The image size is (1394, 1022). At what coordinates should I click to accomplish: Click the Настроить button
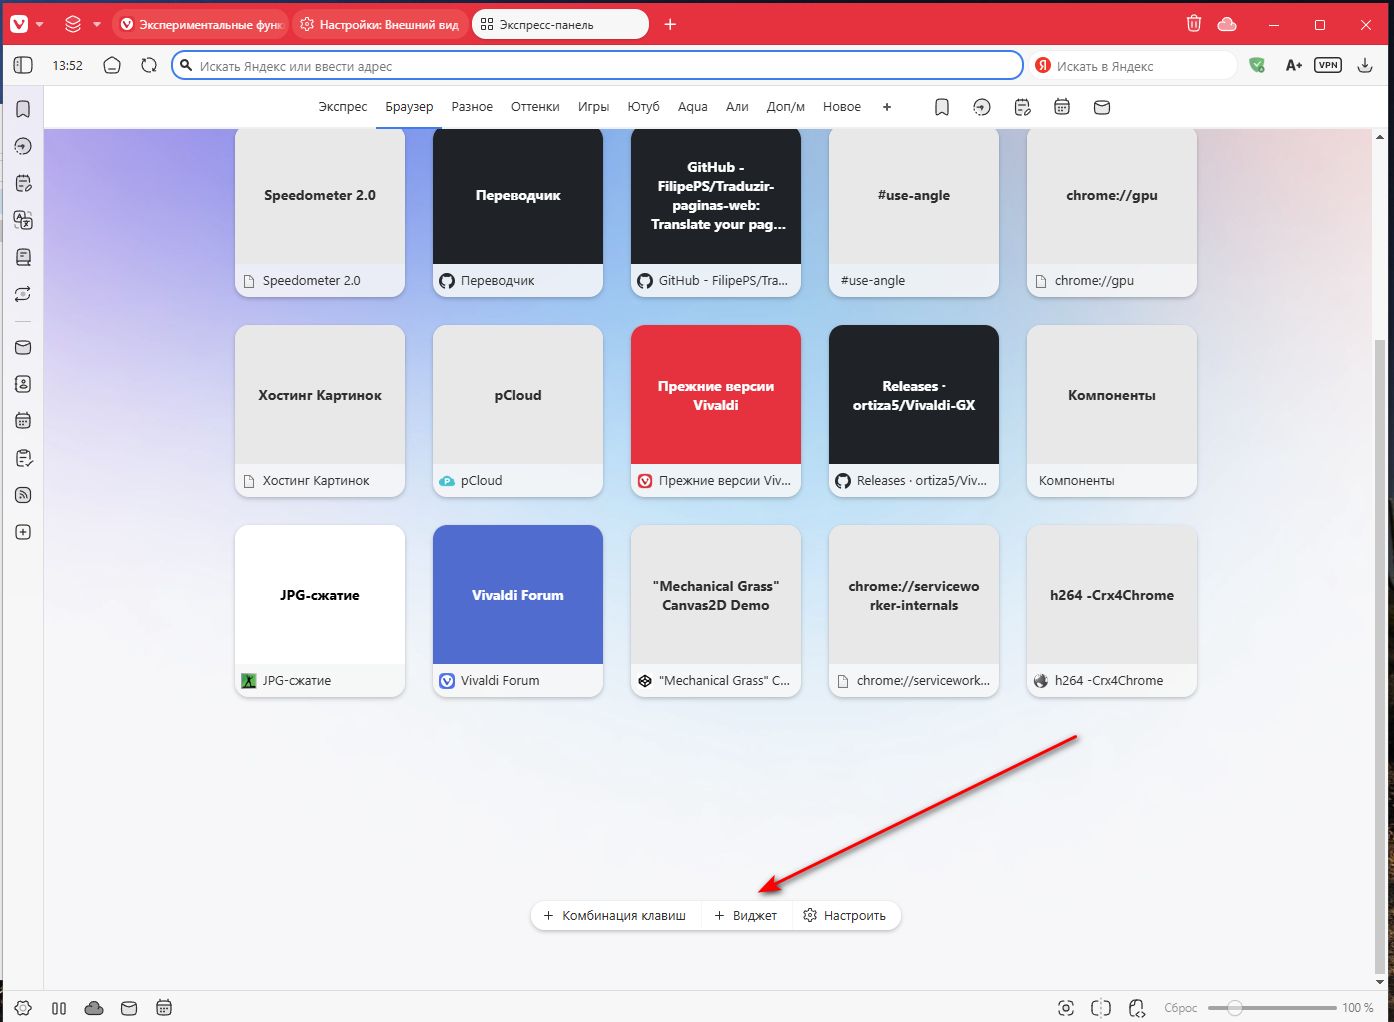tap(845, 915)
